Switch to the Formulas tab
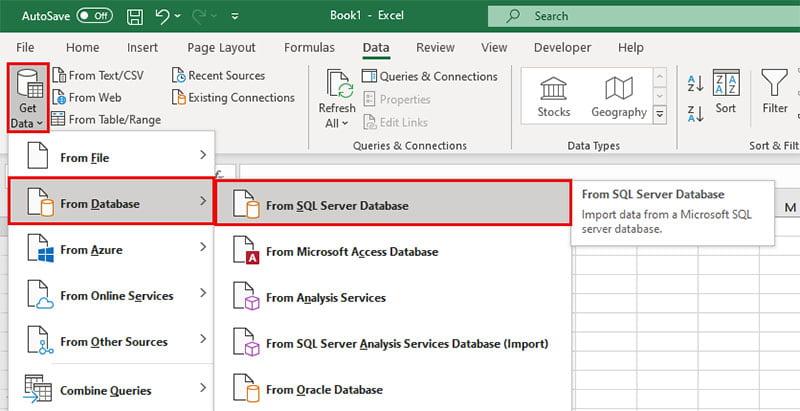 [x=309, y=47]
